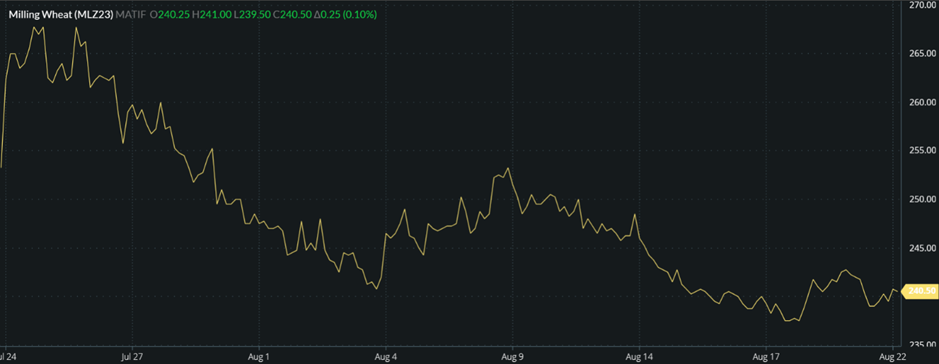The image size is (939, 364).
Task: Select the low value L239.50
Action: coord(252,15)
